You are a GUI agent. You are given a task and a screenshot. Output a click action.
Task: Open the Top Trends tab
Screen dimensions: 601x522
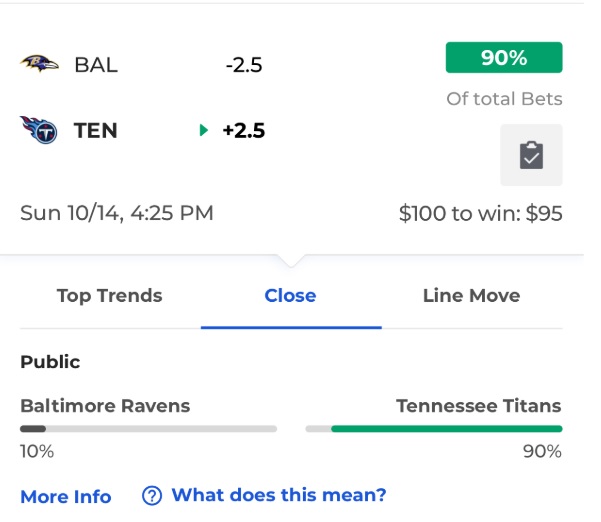pos(110,296)
